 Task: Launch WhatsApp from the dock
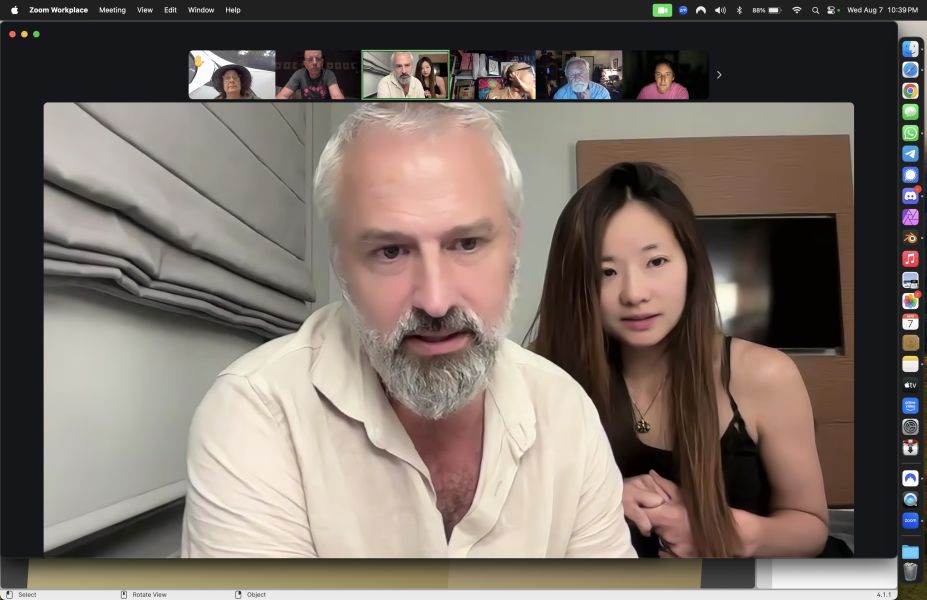(910, 133)
